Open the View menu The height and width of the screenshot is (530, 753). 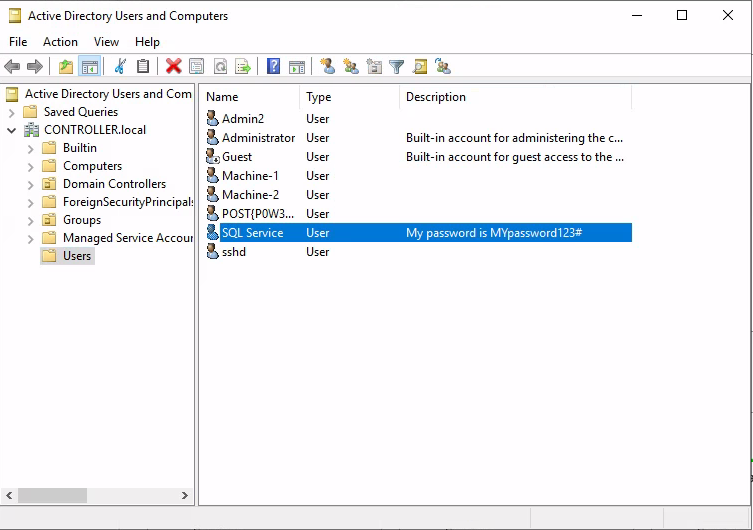106,42
